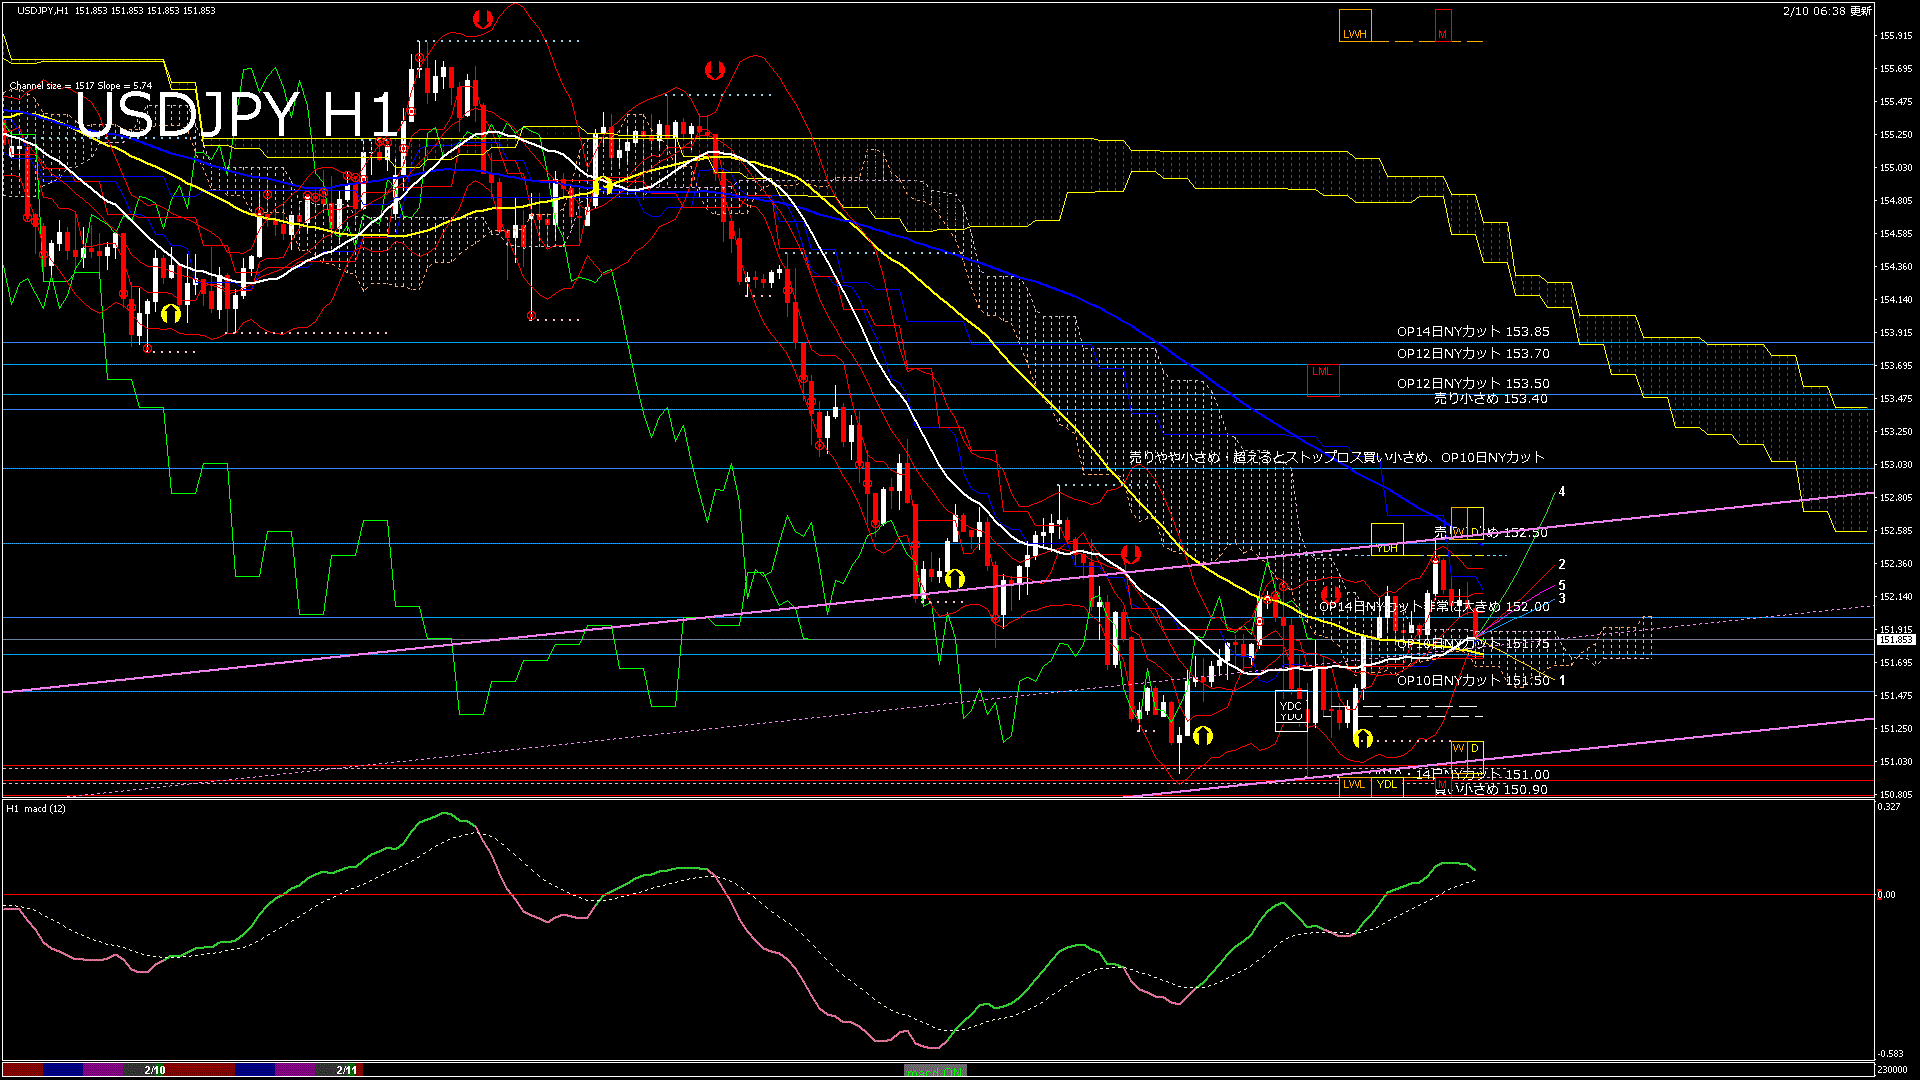This screenshot has height=1080, width=1920.
Task: Click the orange LWL label at bottom
Action: (x=1354, y=785)
